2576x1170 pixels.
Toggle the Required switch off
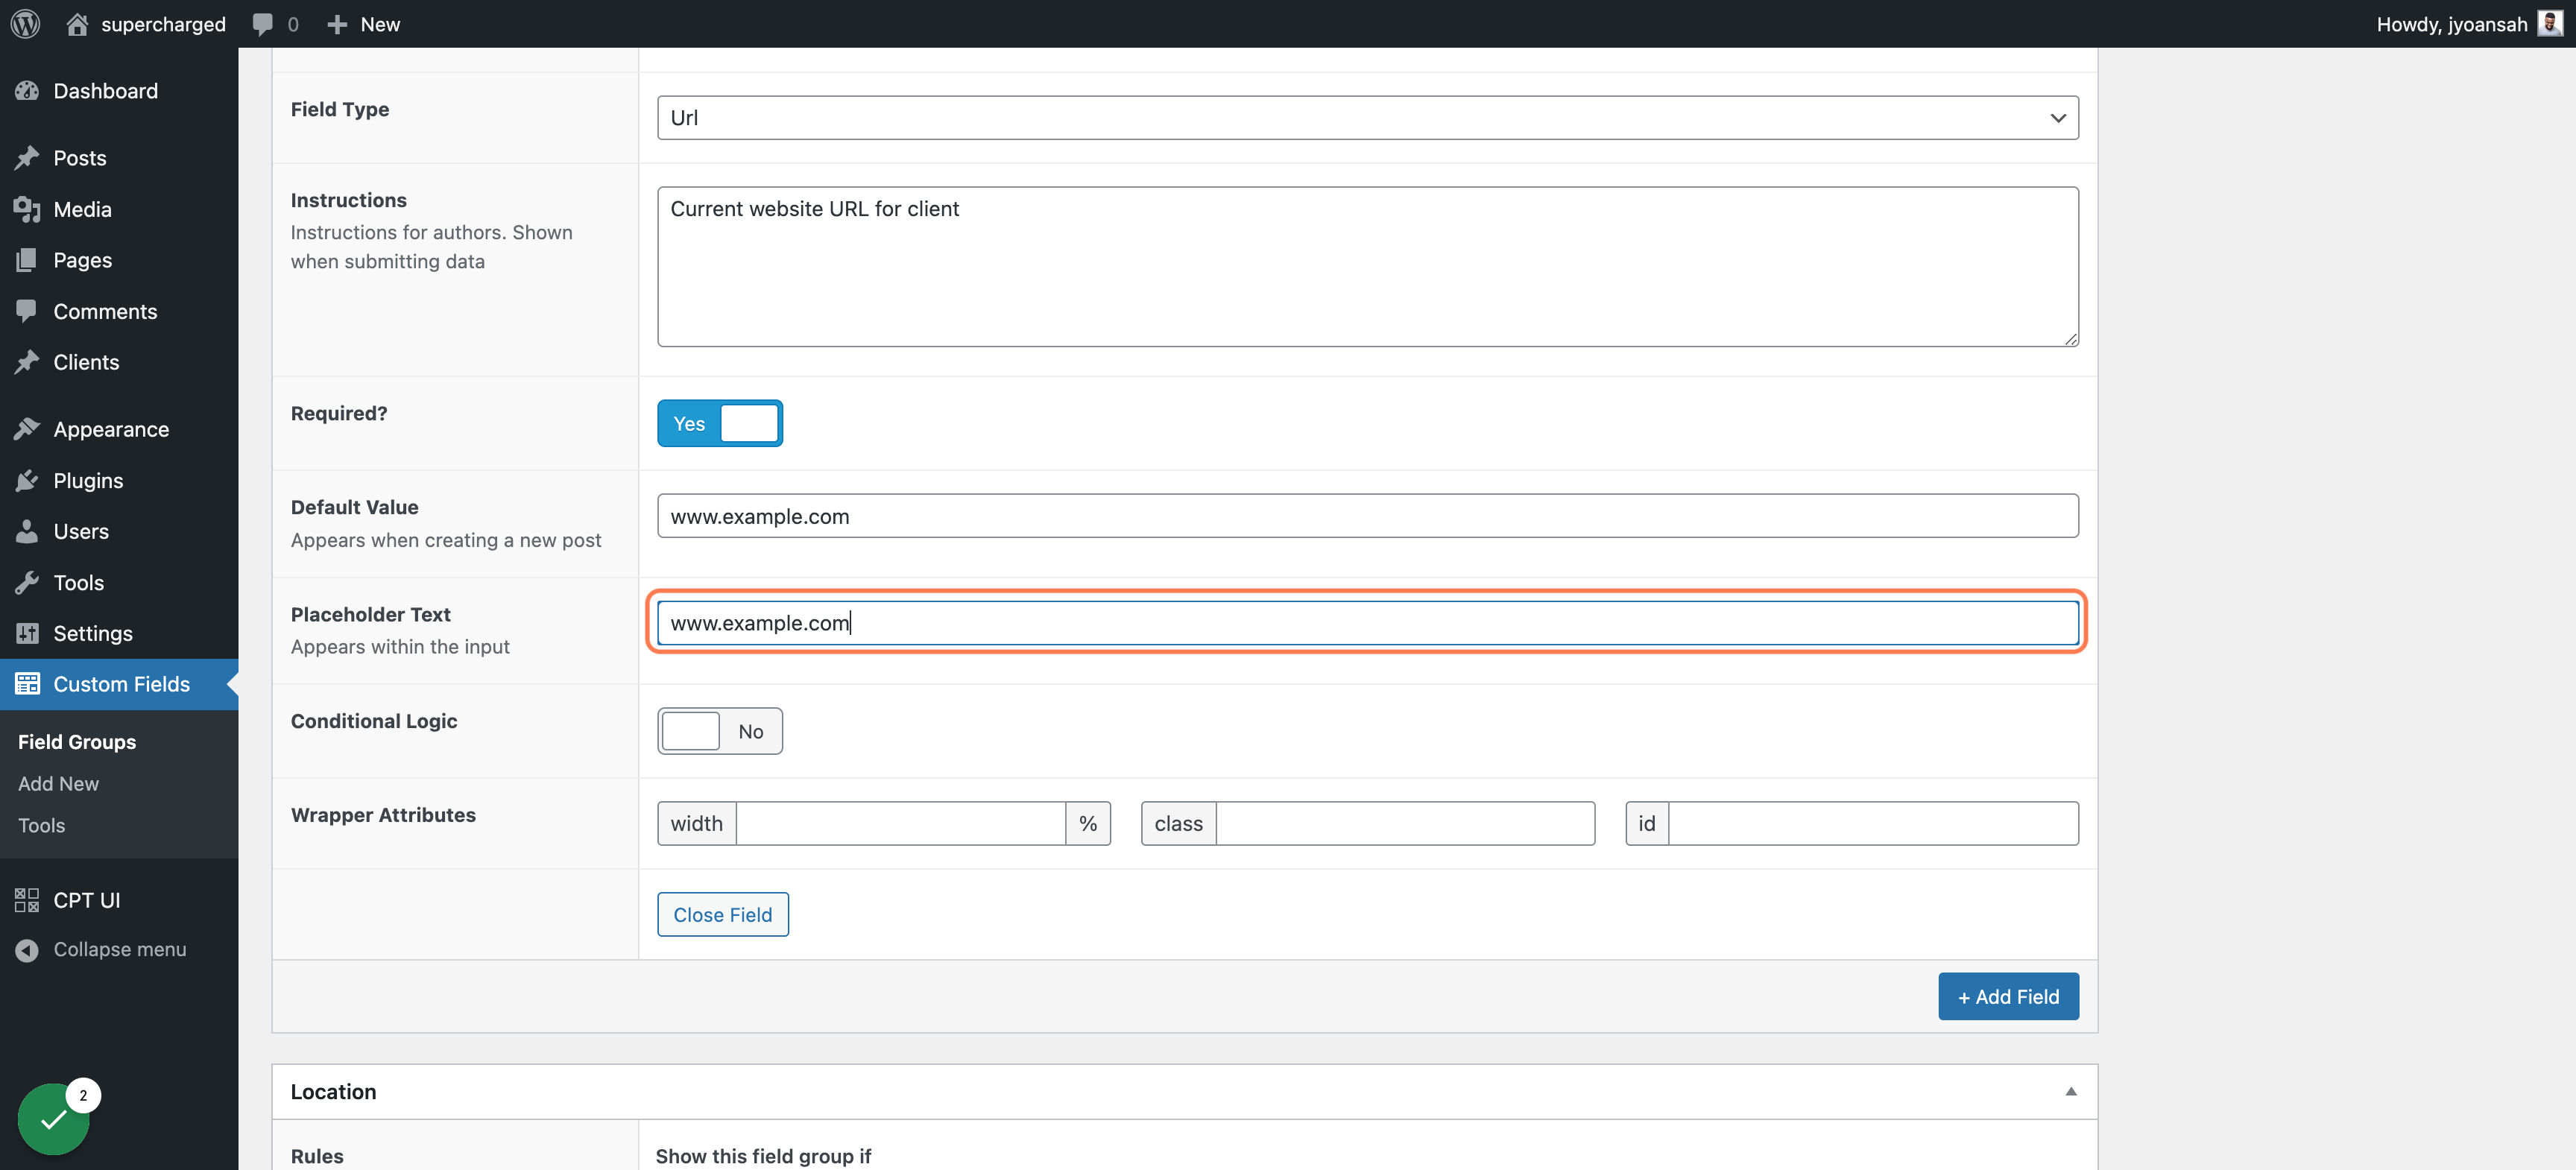(719, 423)
